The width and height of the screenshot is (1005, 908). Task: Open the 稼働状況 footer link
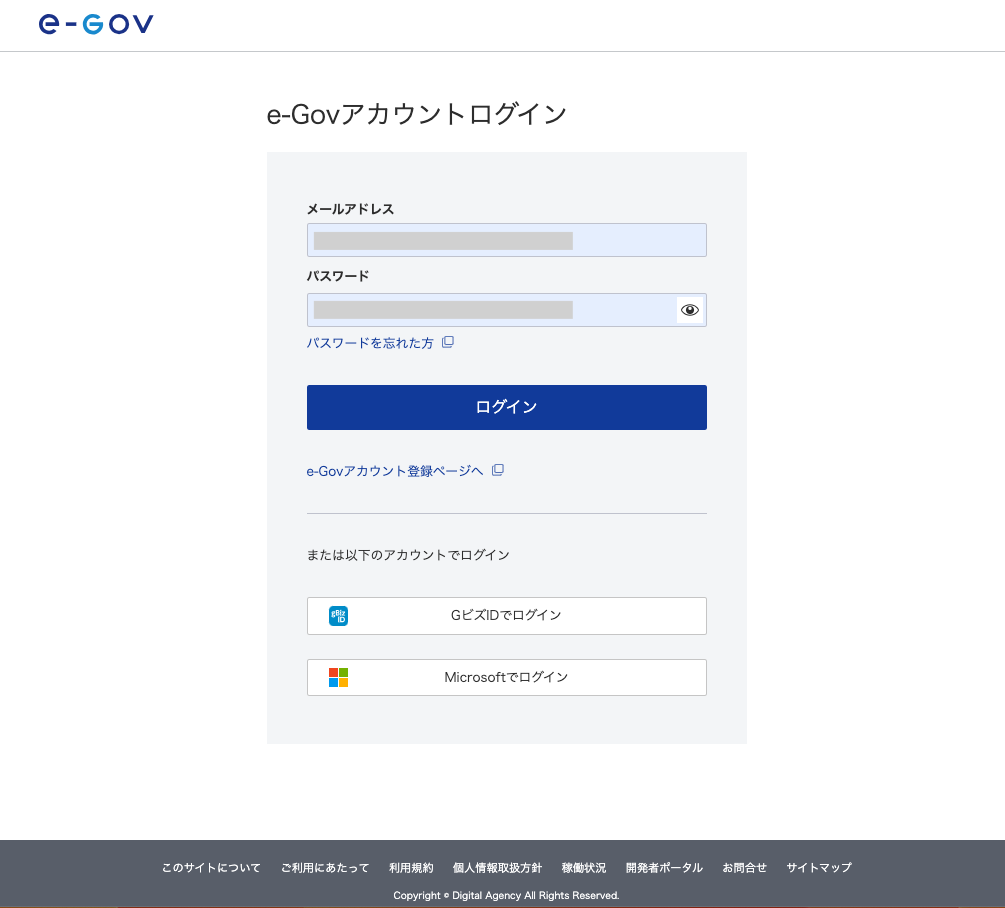click(x=584, y=868)
